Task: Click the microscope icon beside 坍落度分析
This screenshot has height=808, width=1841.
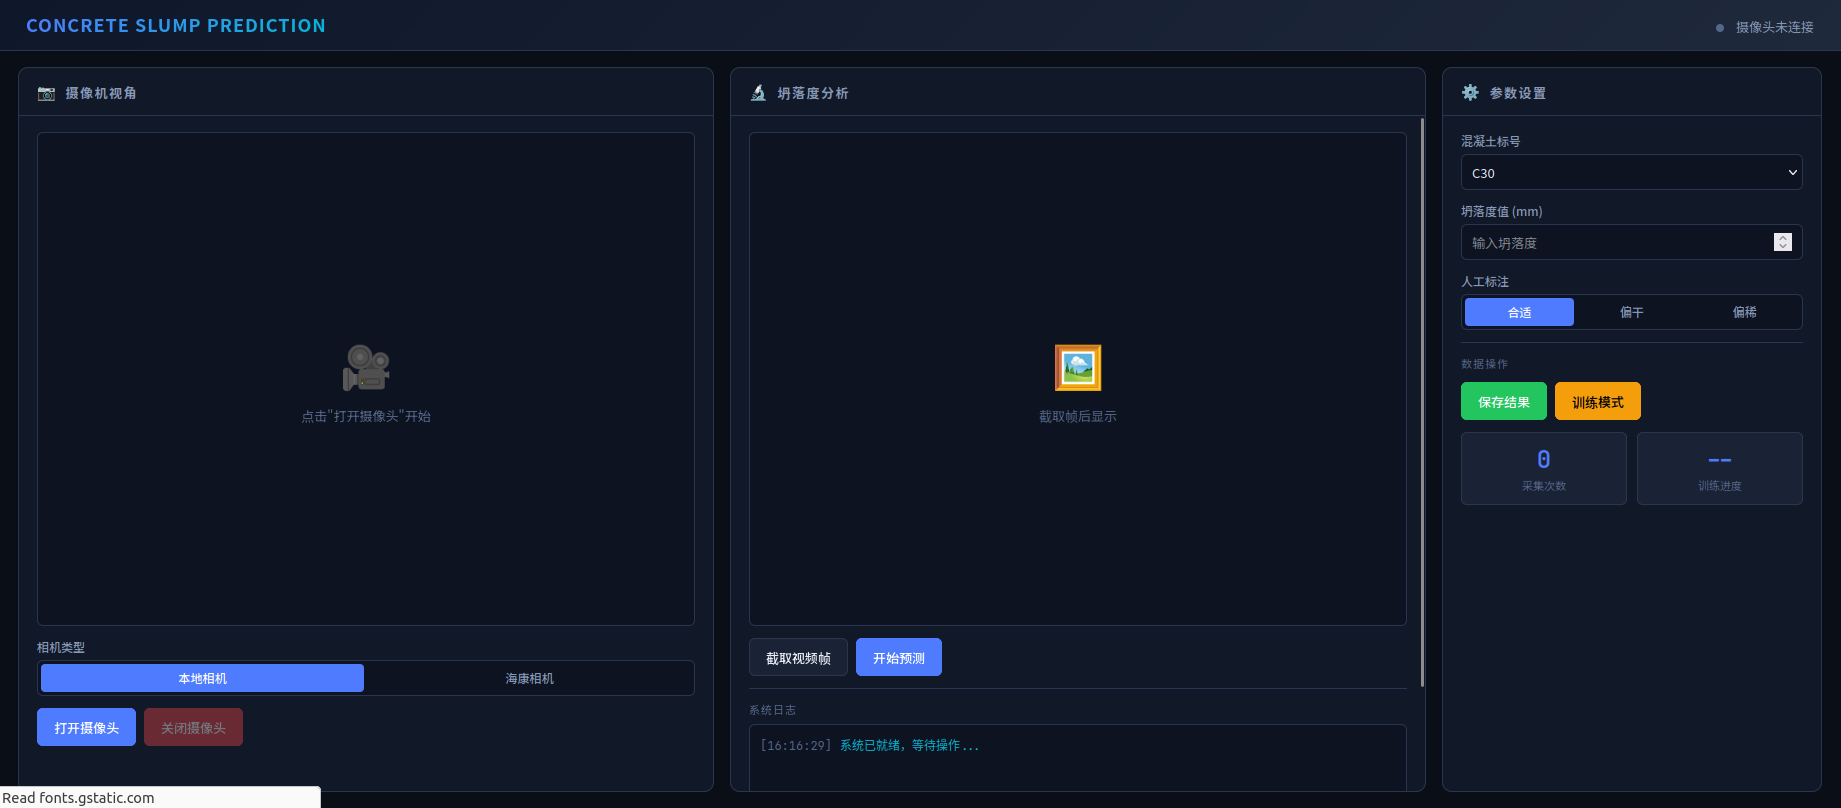Action: coord(758,93)
